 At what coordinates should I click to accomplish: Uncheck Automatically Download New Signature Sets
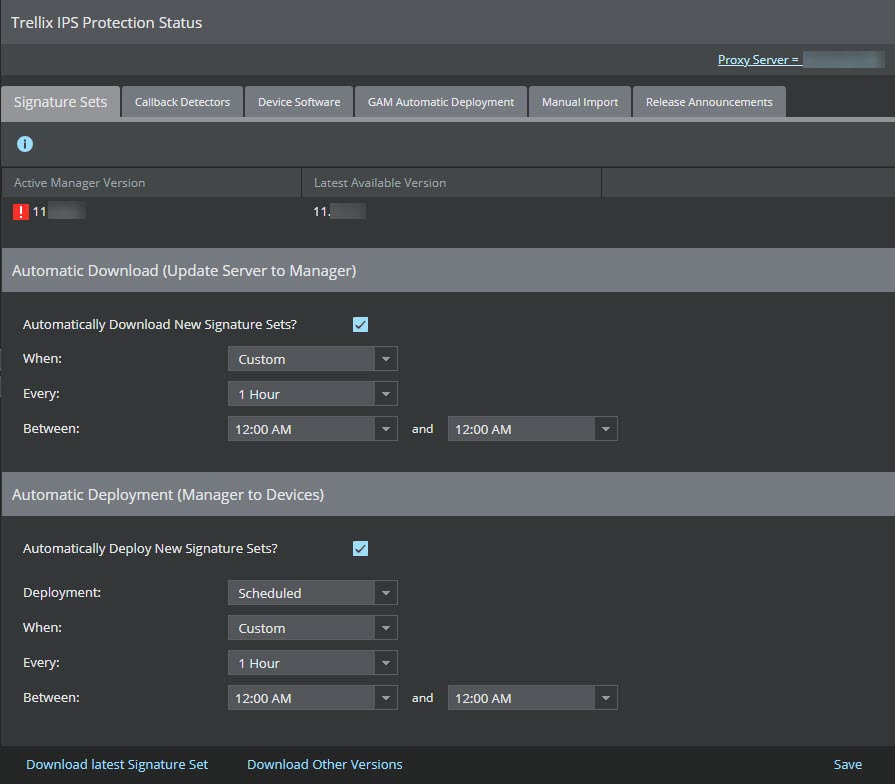pyautogui.click(x=360, y=325)
